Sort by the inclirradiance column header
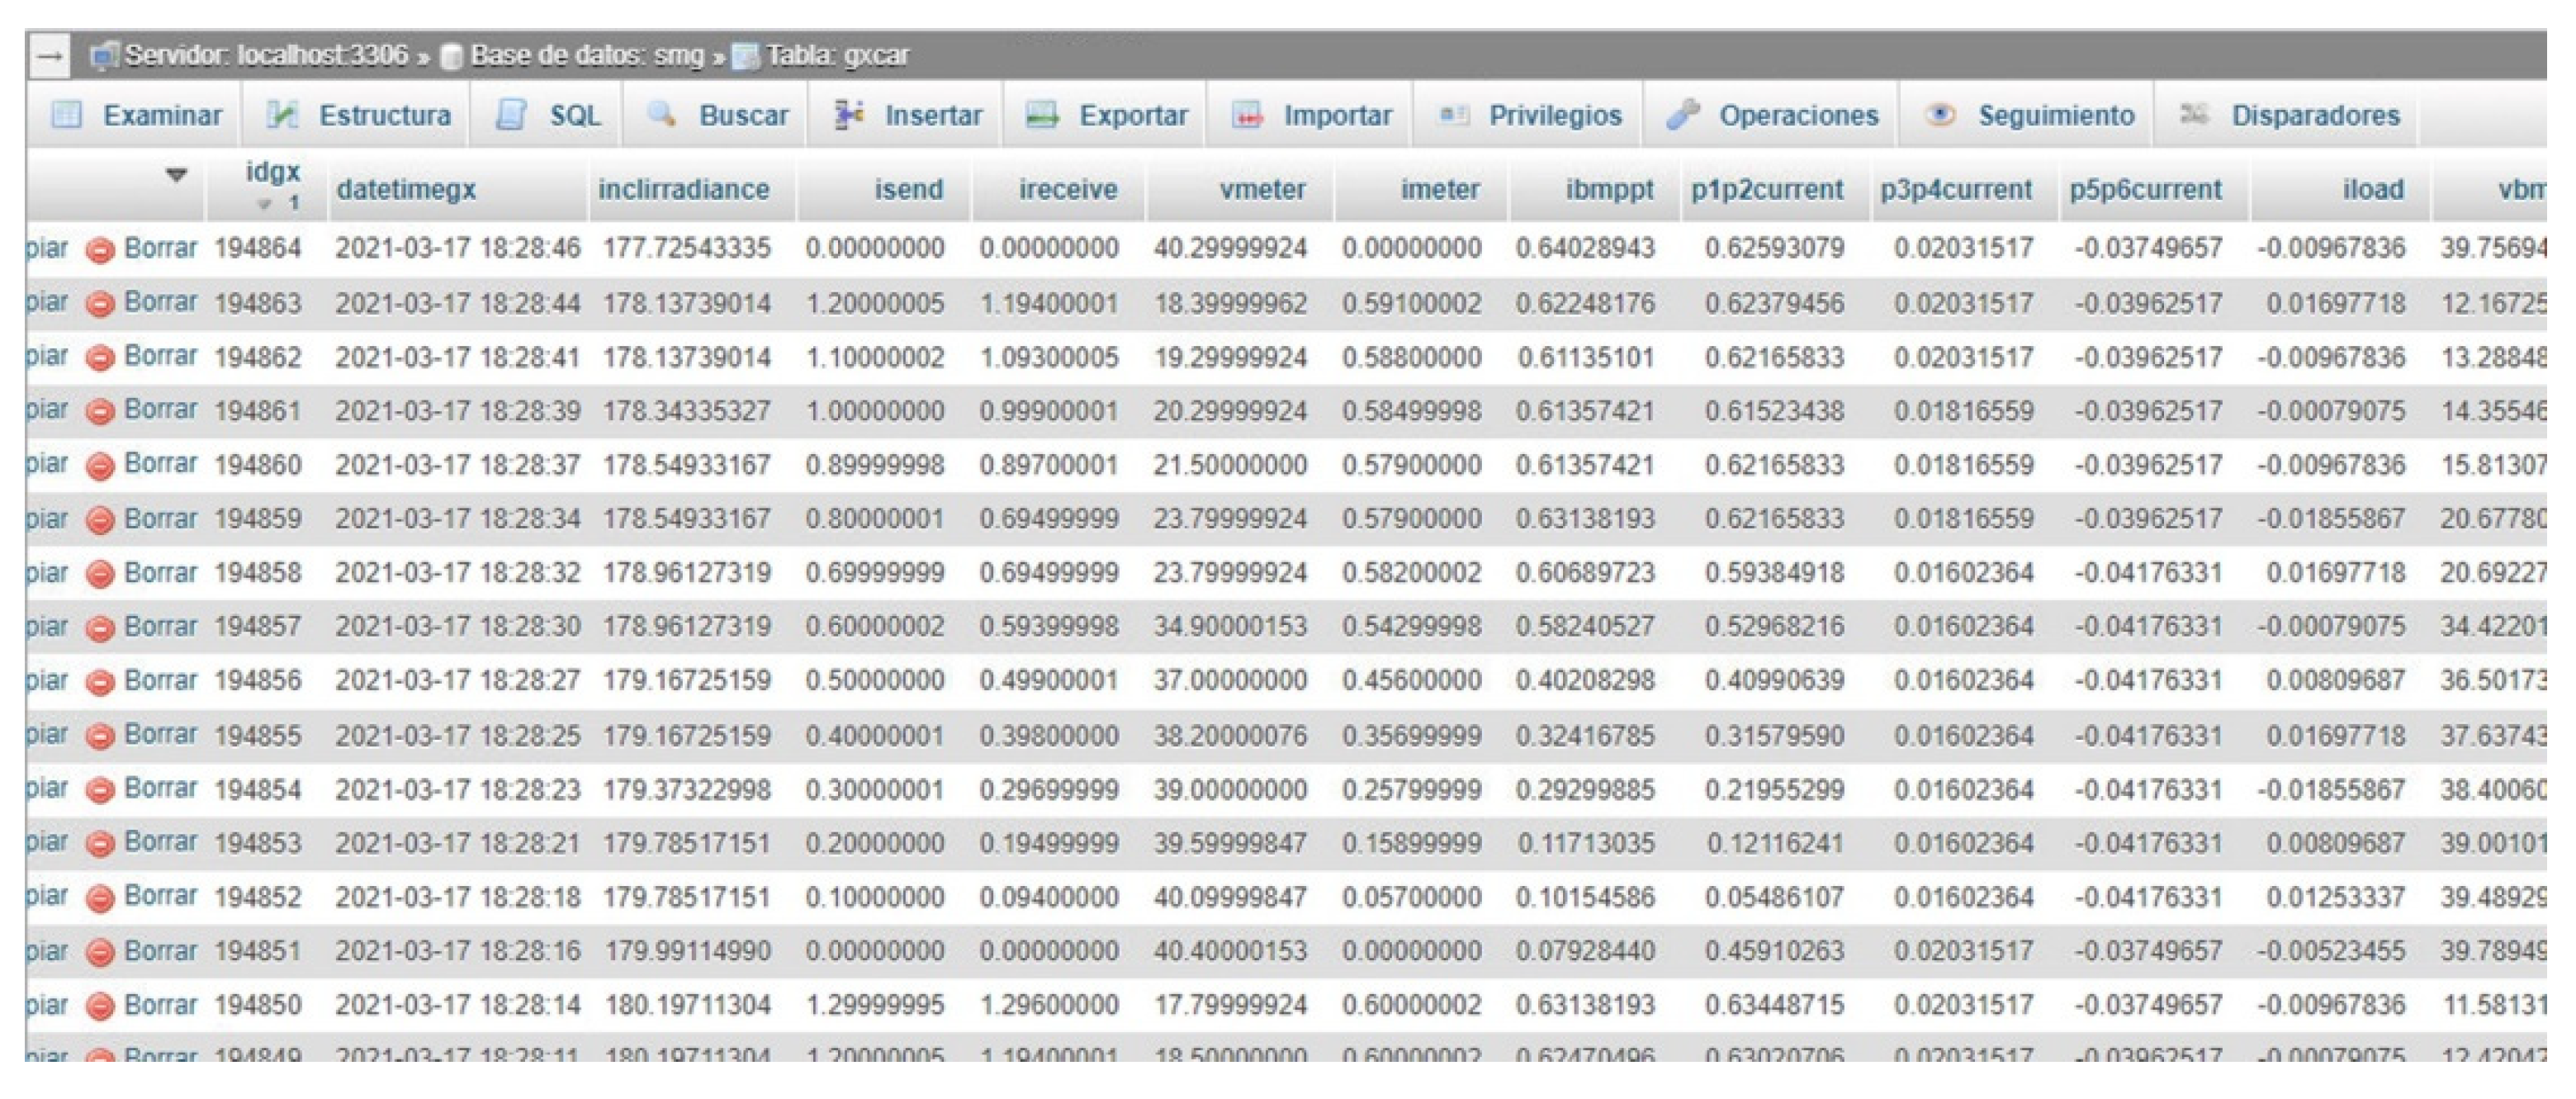The image size is (2576, 1099). [x=683, y=189]
